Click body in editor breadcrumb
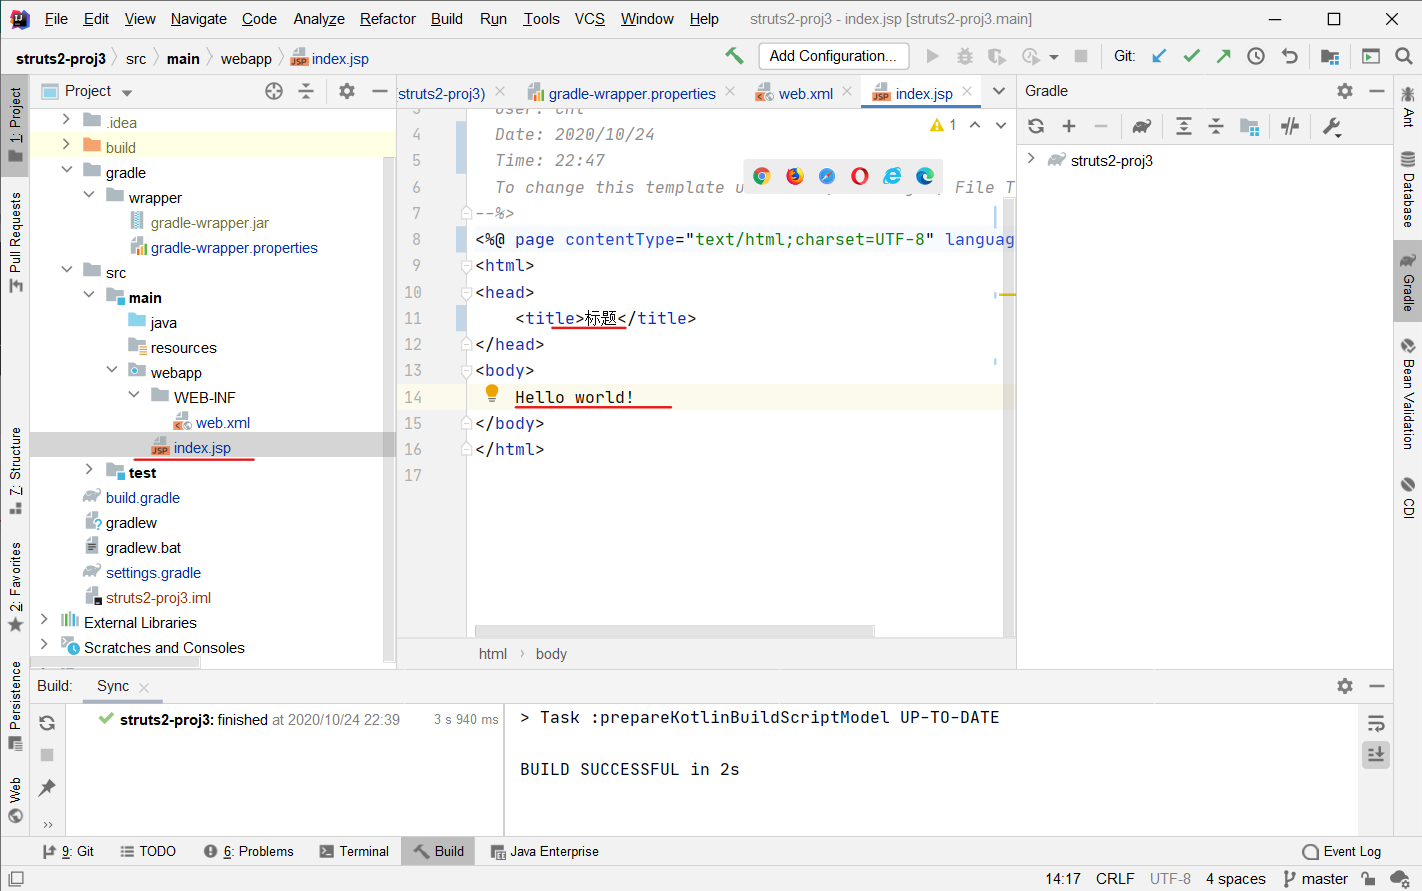Screen dimensions: 1422x891 point(551,653)
